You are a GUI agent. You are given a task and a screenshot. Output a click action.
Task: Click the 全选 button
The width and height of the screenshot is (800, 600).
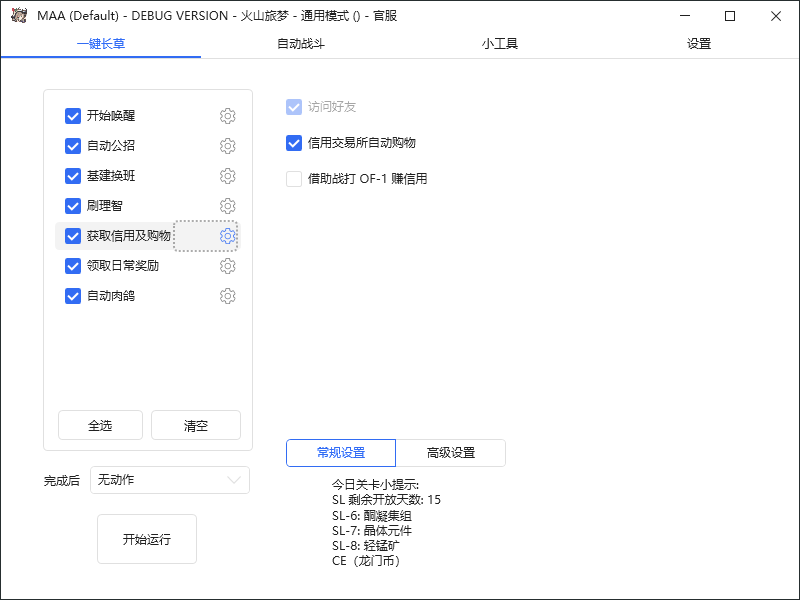(100, 424)
